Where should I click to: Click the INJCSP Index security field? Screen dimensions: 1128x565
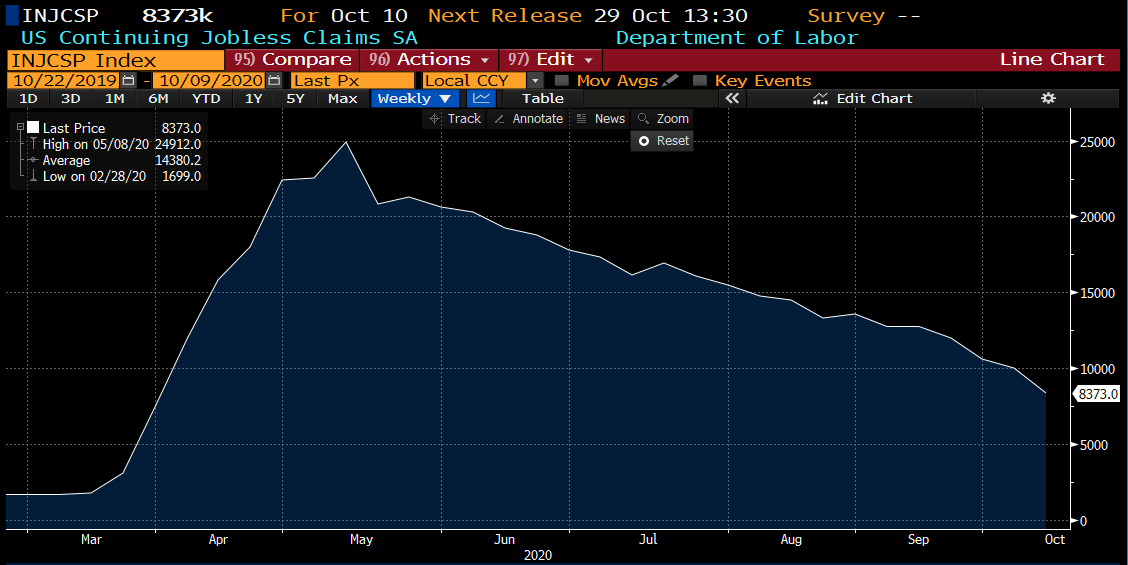pos(115,60)
